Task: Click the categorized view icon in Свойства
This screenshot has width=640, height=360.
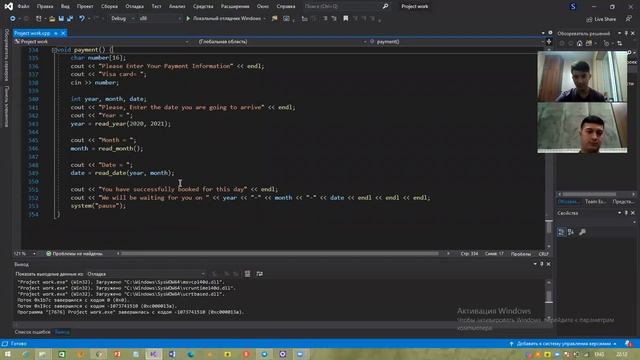Action: [562, 232]
